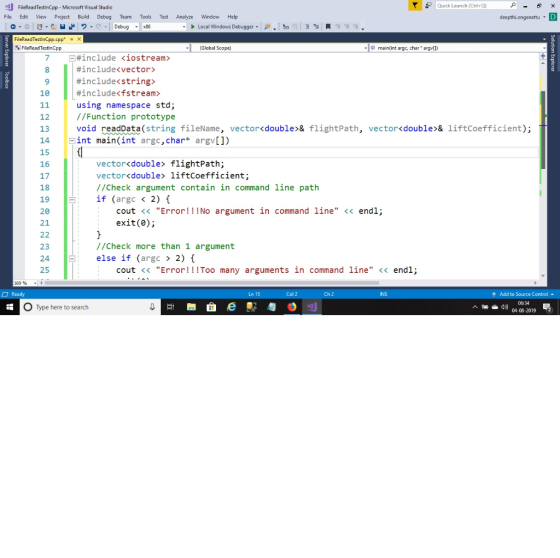Click the Navigate Backward toolbar icon

coord(13,27)
